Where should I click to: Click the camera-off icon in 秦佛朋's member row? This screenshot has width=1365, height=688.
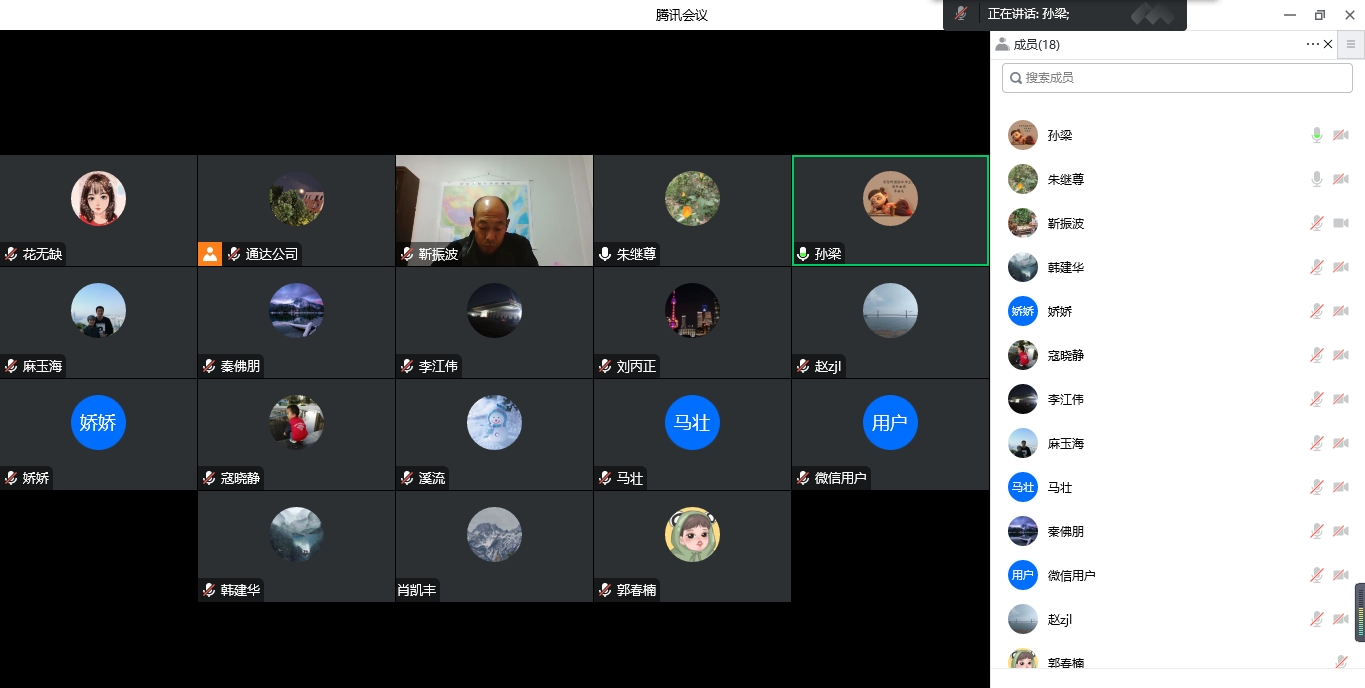pos(1341,531)
